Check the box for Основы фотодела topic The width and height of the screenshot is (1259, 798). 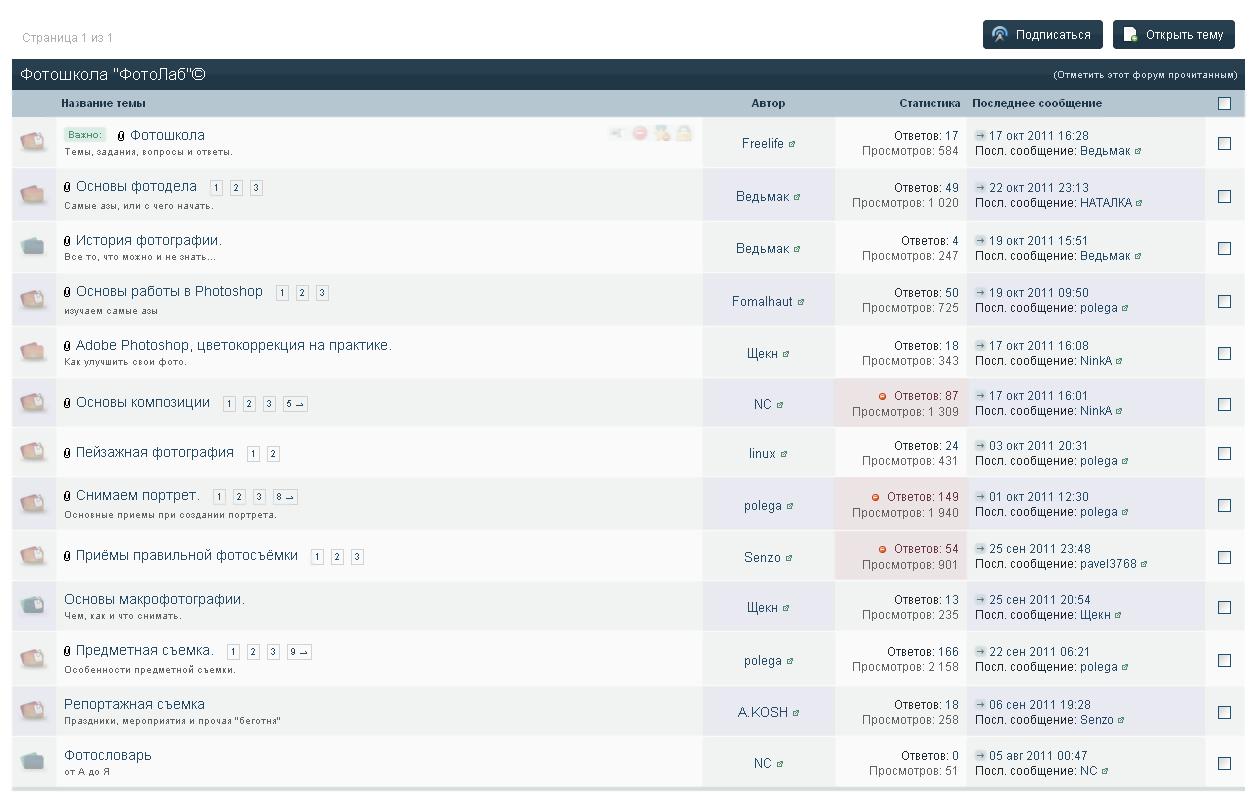[1224, 196]
